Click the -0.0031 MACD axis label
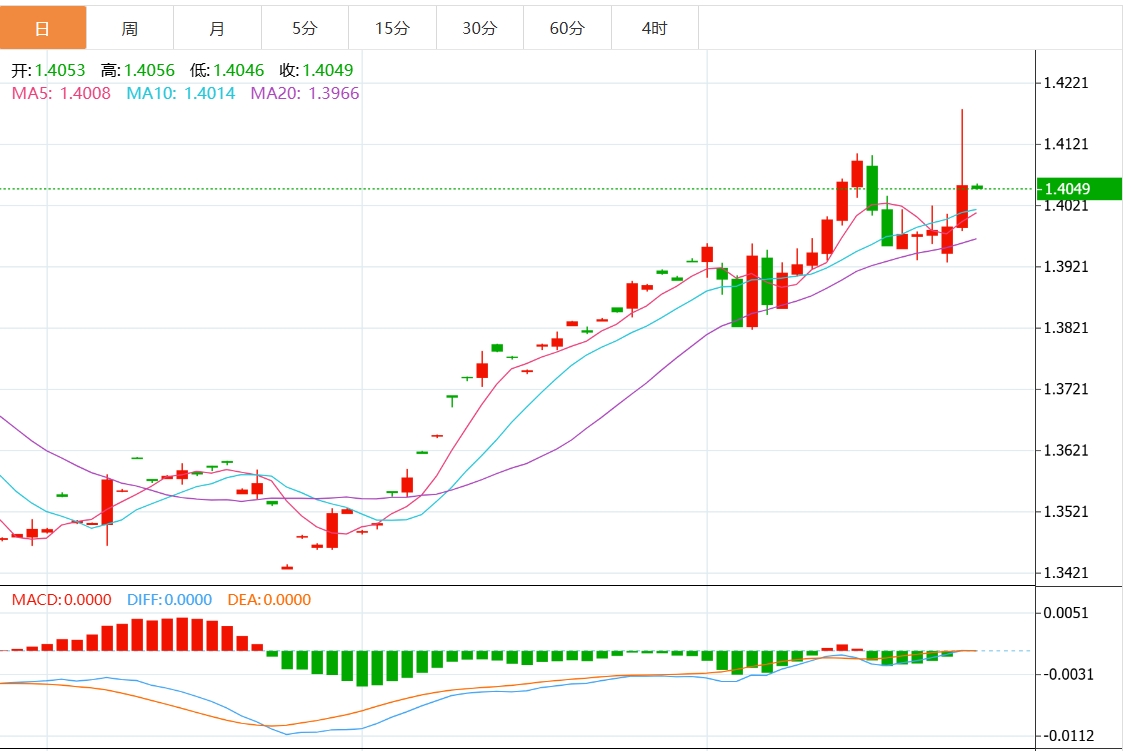The image size is (1131, 751). 1068,675
